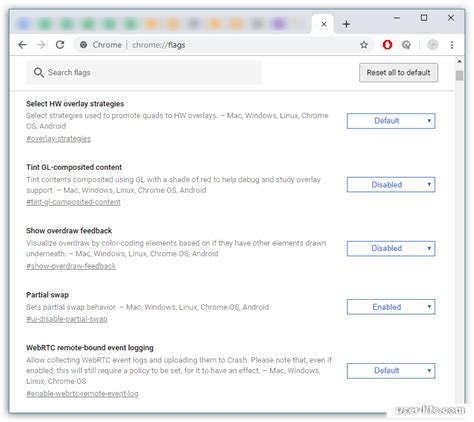Click the chrome://flags address bar

point(217,45)
